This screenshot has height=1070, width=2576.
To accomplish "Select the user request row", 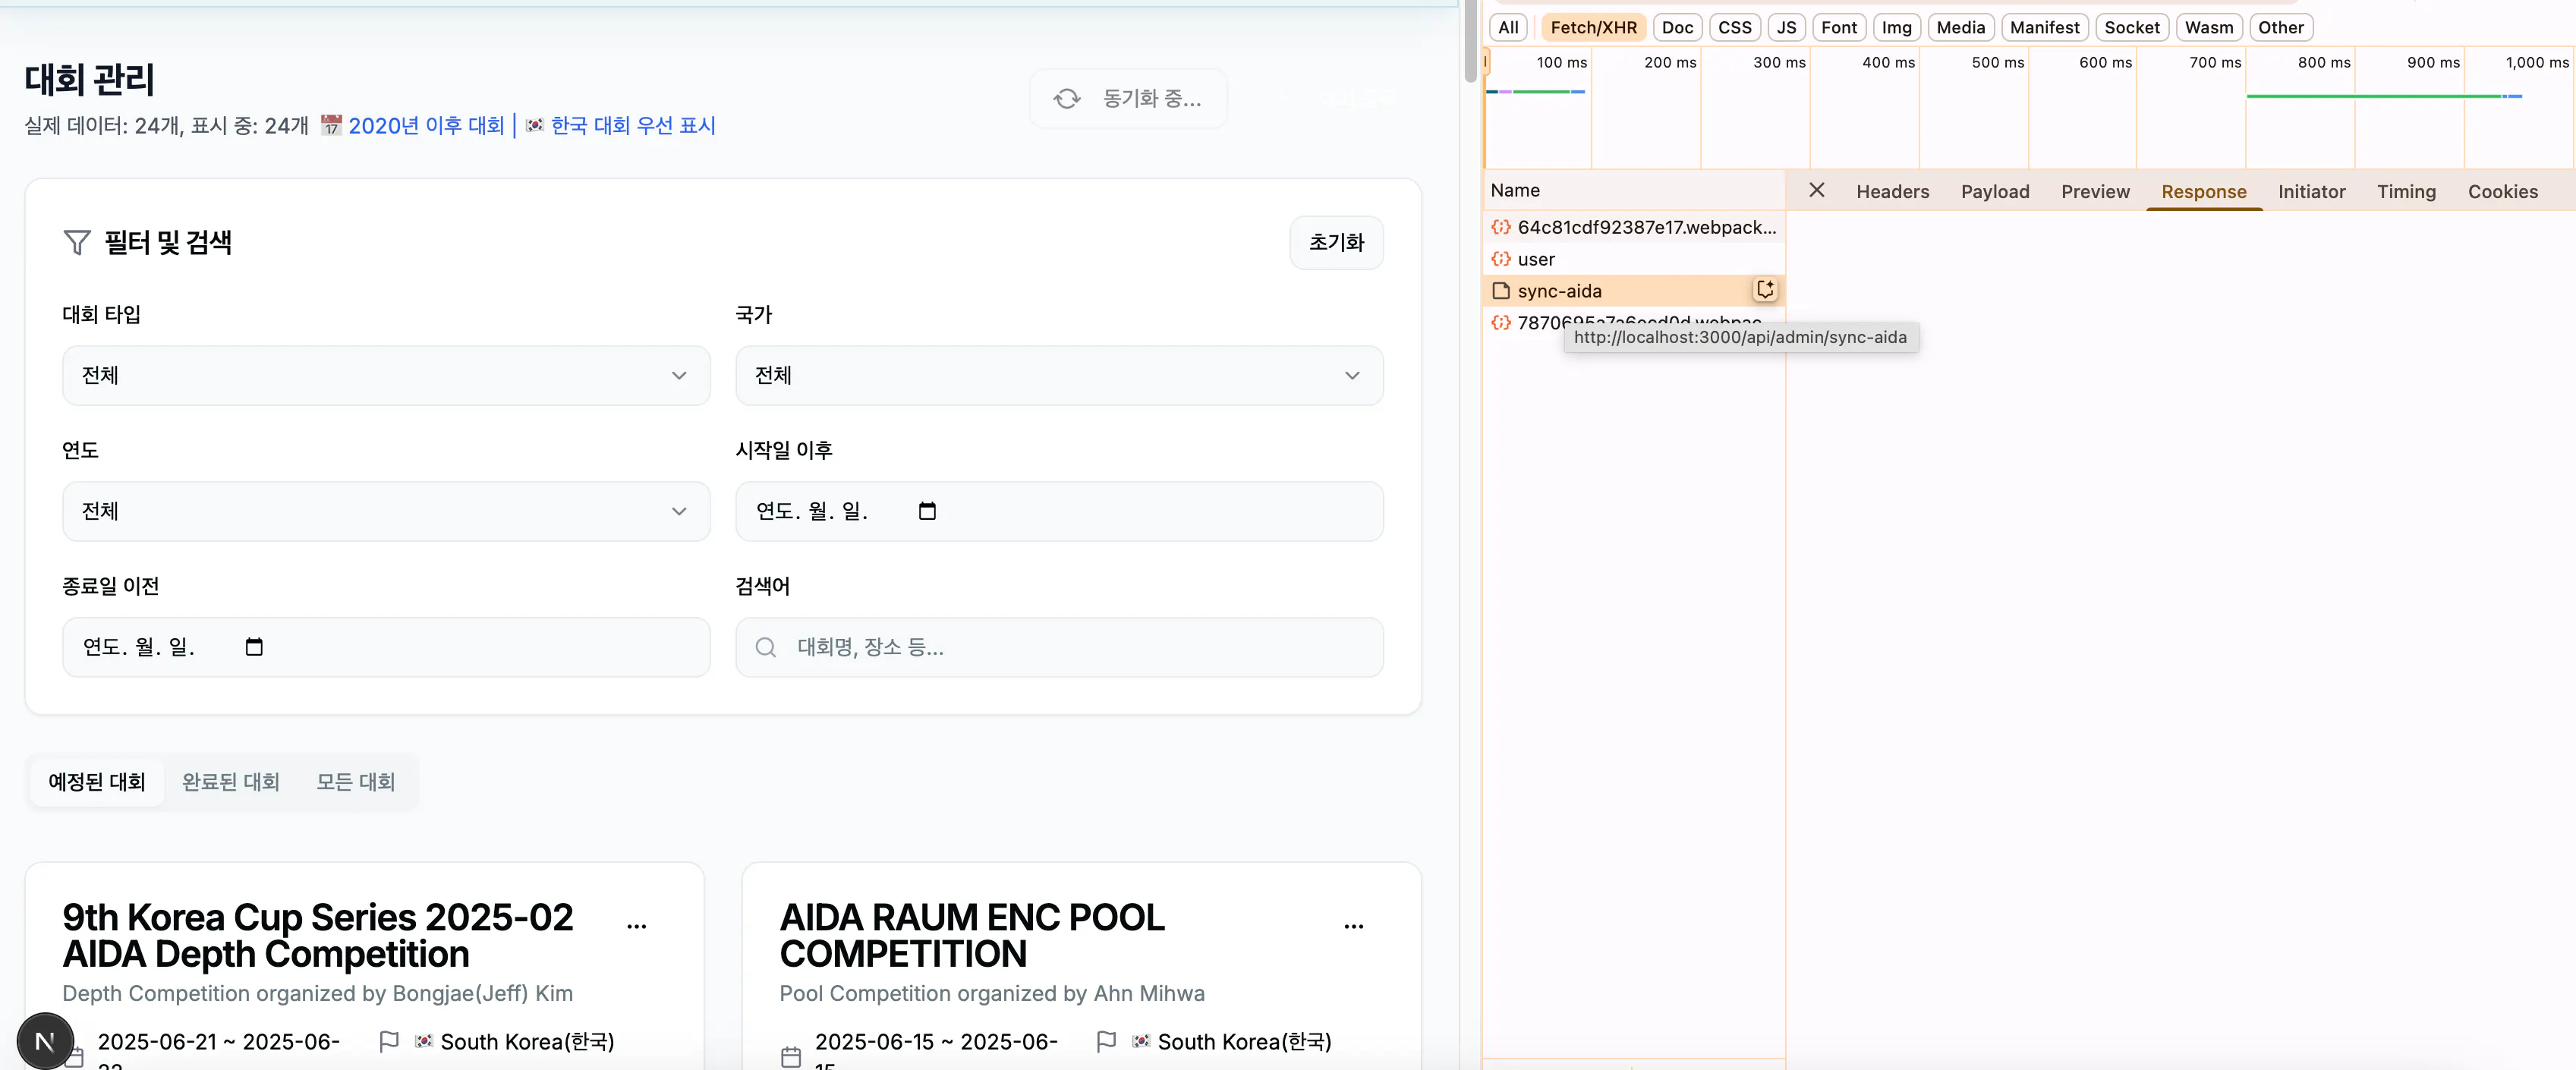I will click(x=1633, y=259).
